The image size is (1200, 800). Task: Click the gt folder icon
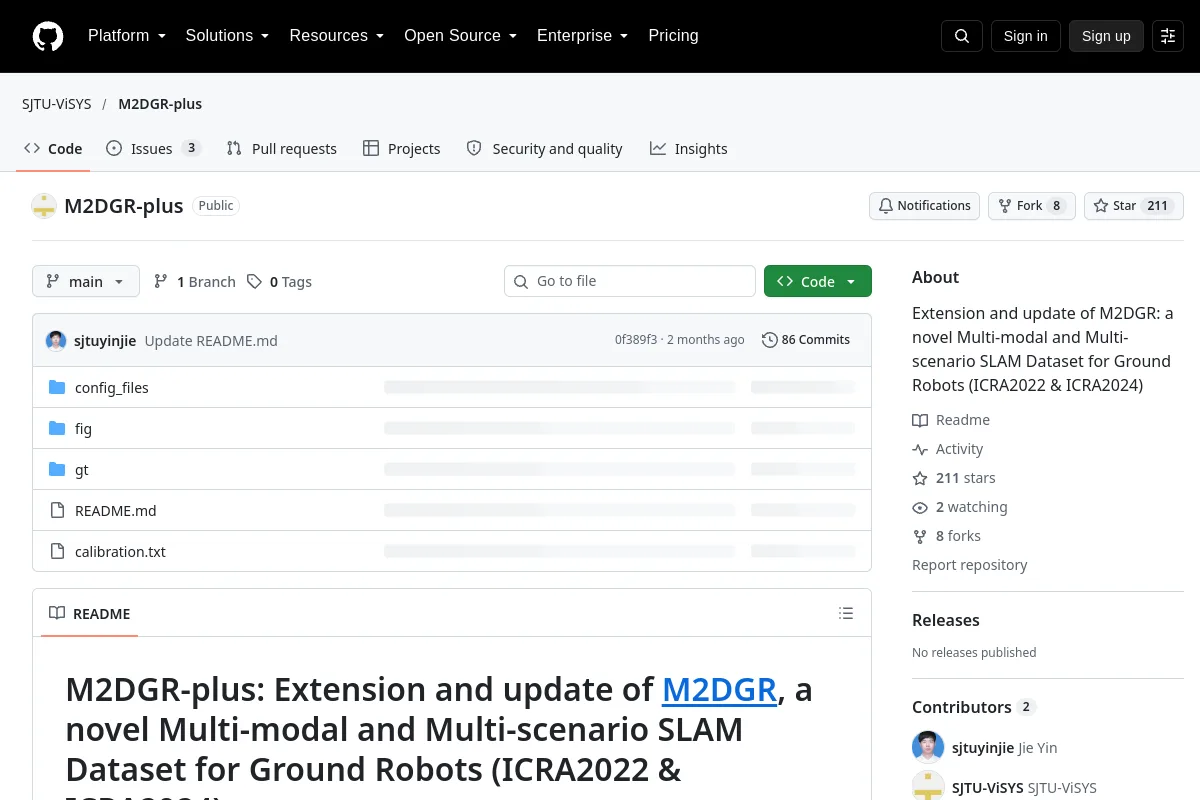[57, 469]
